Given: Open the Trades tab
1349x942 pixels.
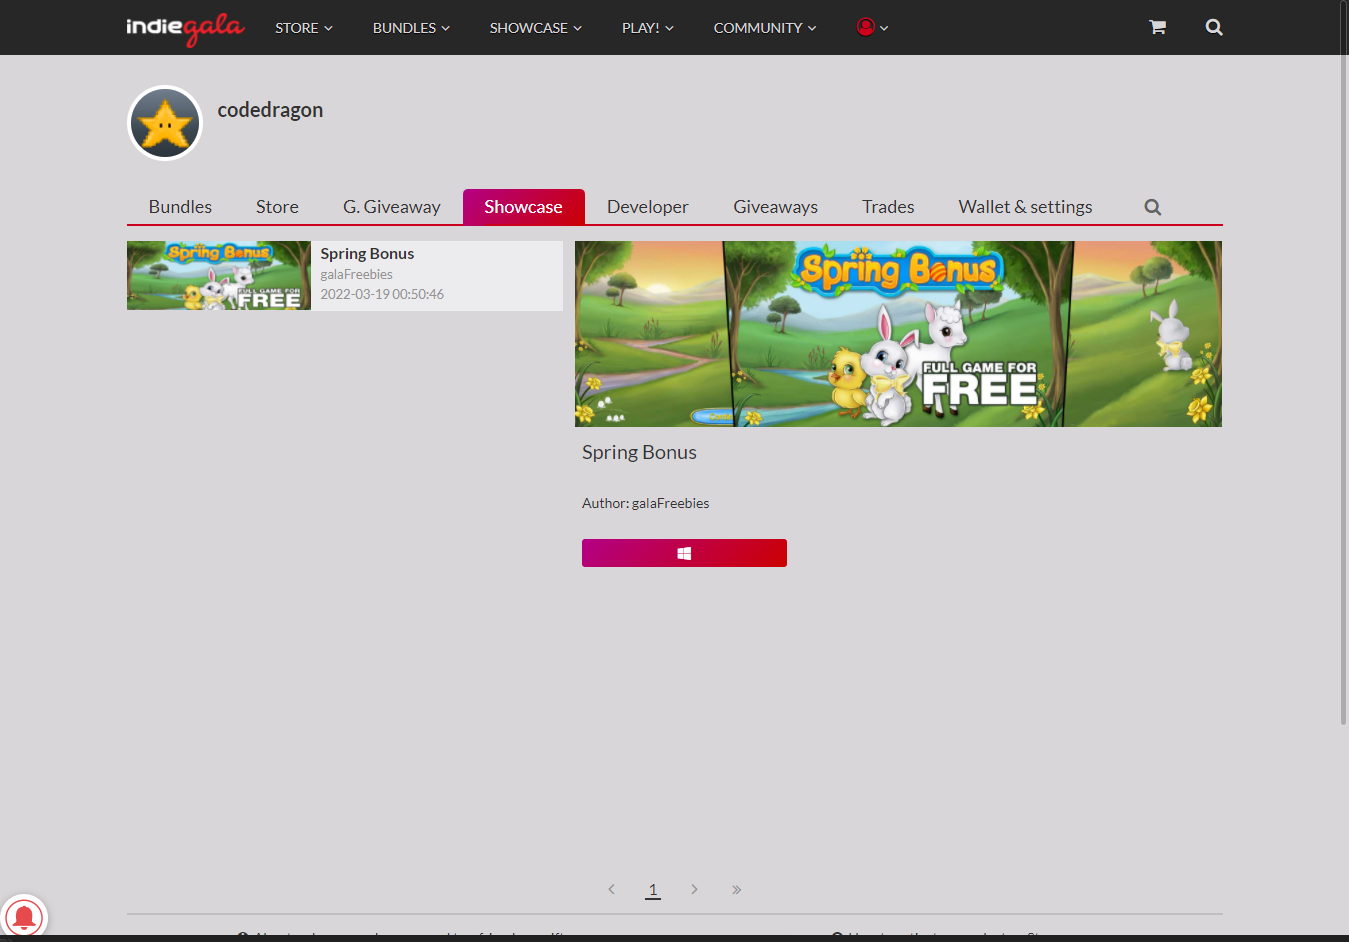Looking at the screenshot, I should click(x=888, y=207).
